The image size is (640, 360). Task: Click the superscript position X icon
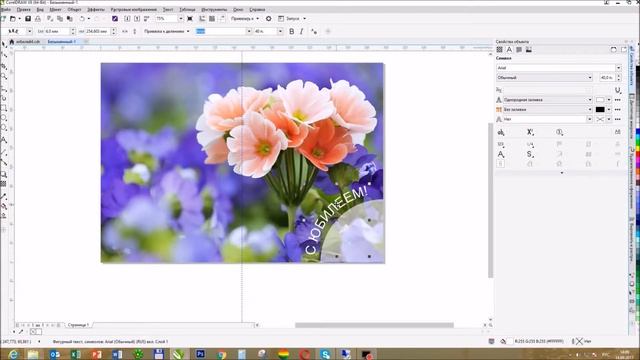pyautogui.click(x=530, y=132)
